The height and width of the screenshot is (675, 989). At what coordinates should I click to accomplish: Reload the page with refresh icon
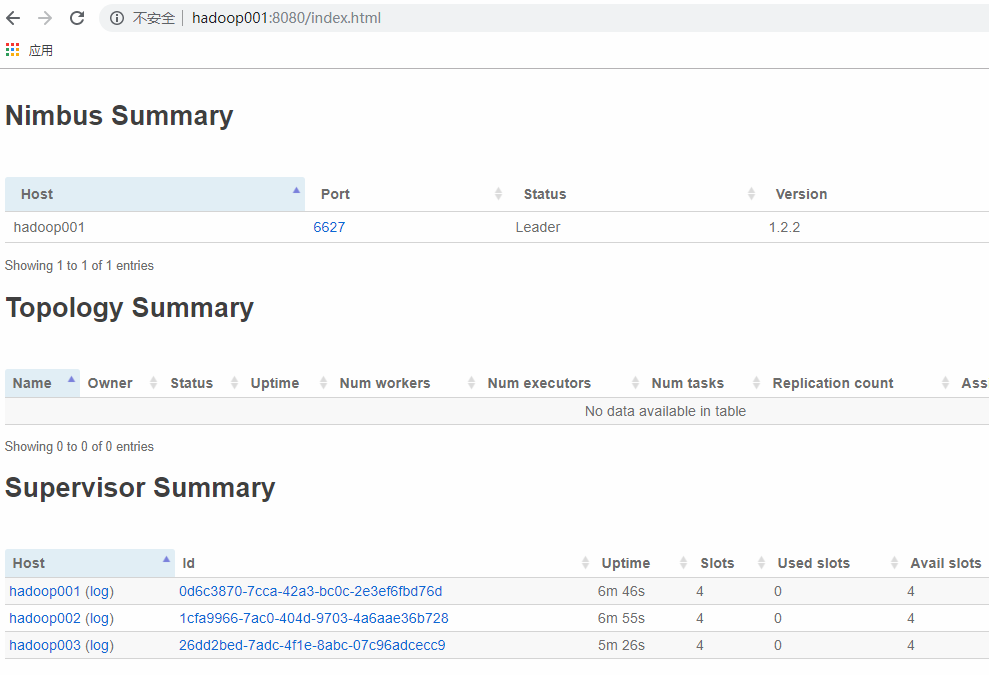coord(77,18)
